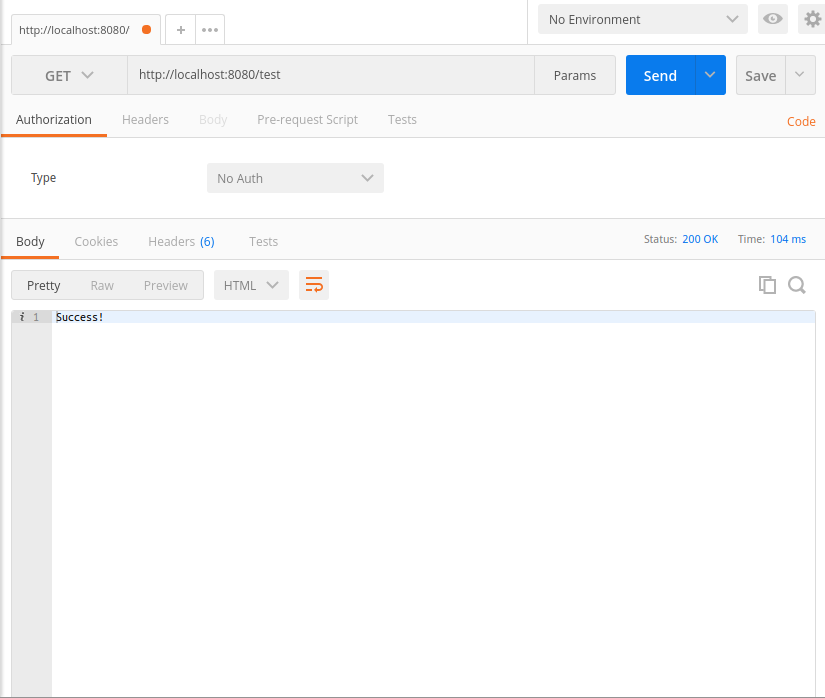The width and height of the screenshot is (825, 698).
Task: Open the manage environments gear icon
Action: click(x=813, y=19)
